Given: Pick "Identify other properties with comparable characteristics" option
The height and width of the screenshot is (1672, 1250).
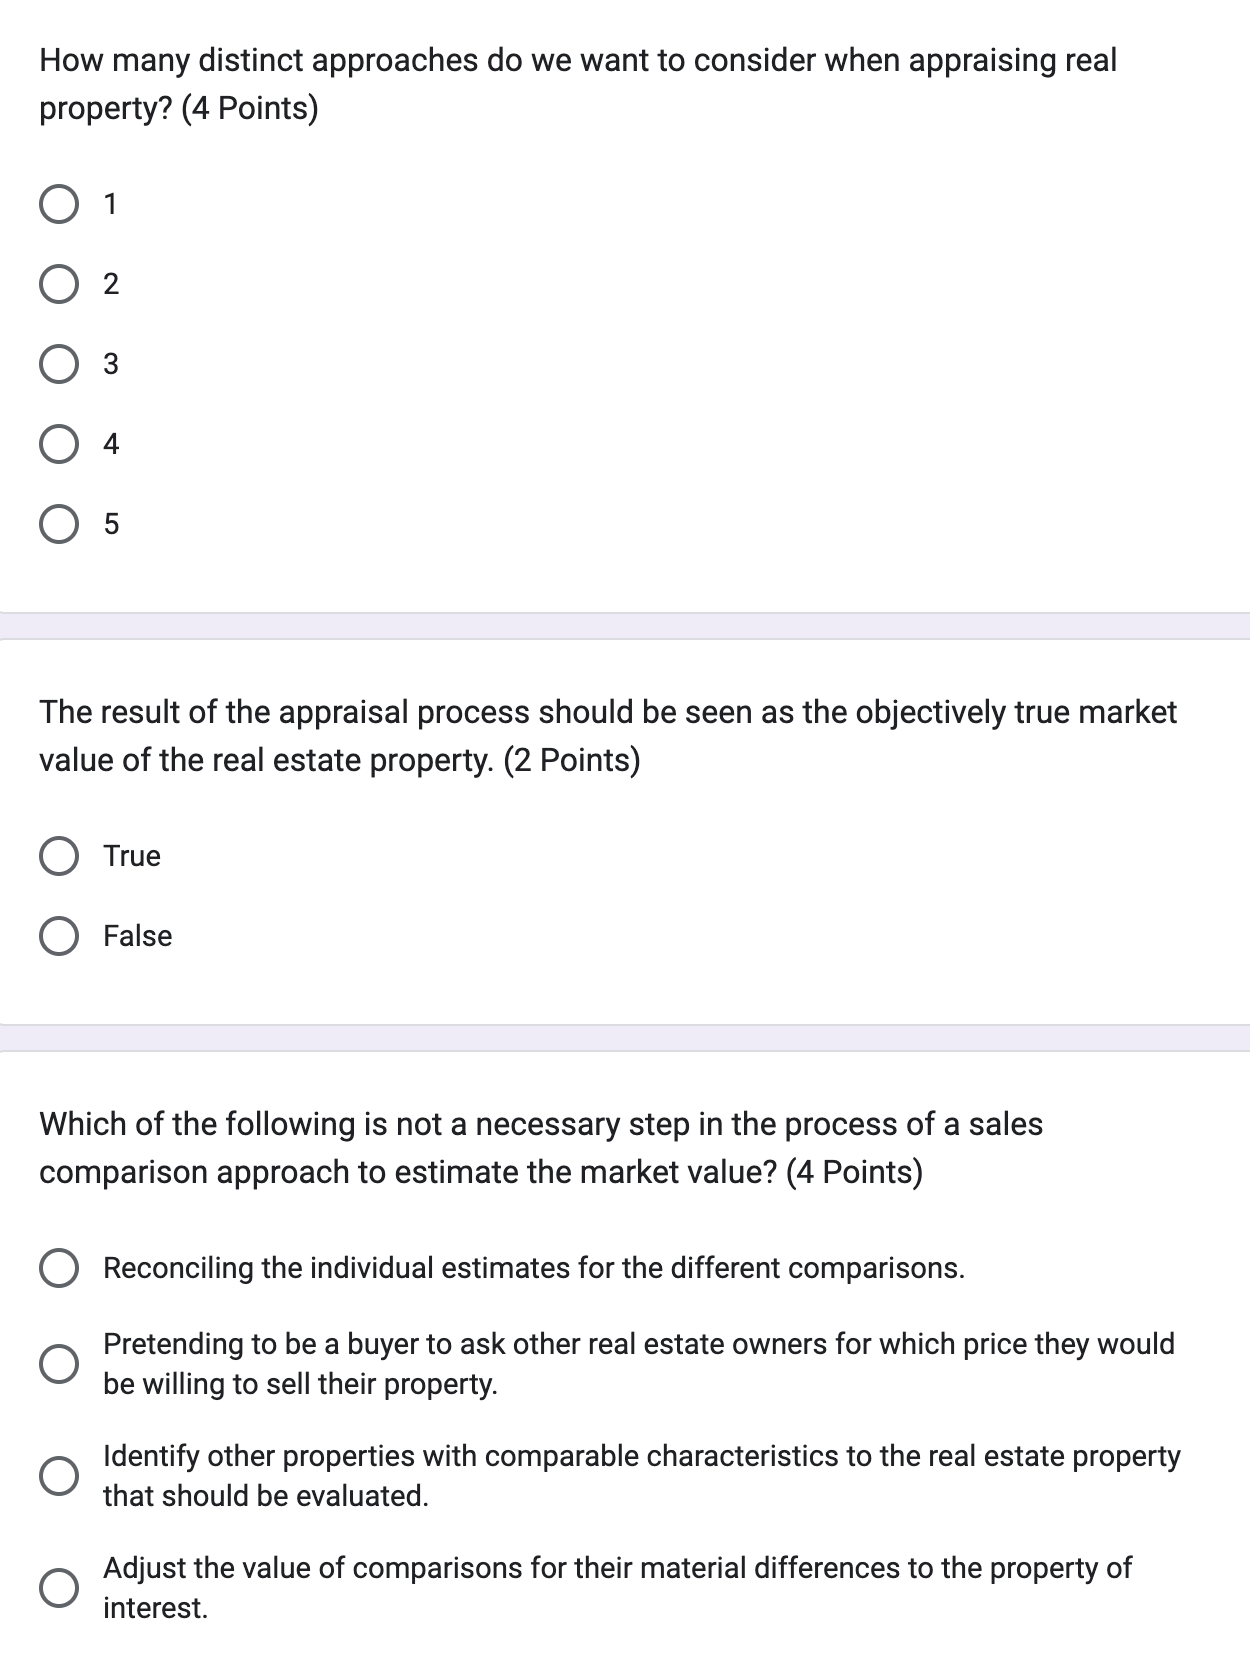Looking at the screenshot, I should tap(59, 1476).
